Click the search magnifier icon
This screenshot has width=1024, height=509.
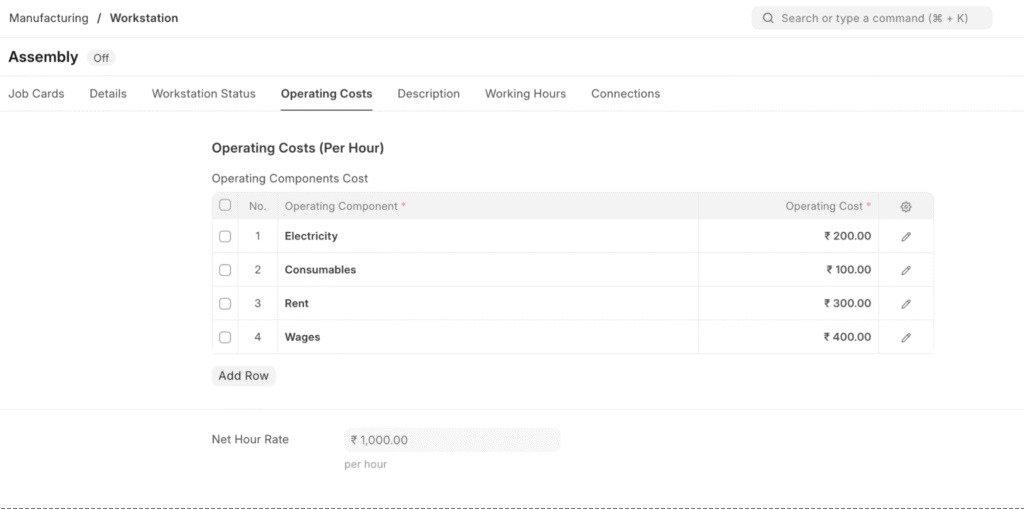click(768, 18)
